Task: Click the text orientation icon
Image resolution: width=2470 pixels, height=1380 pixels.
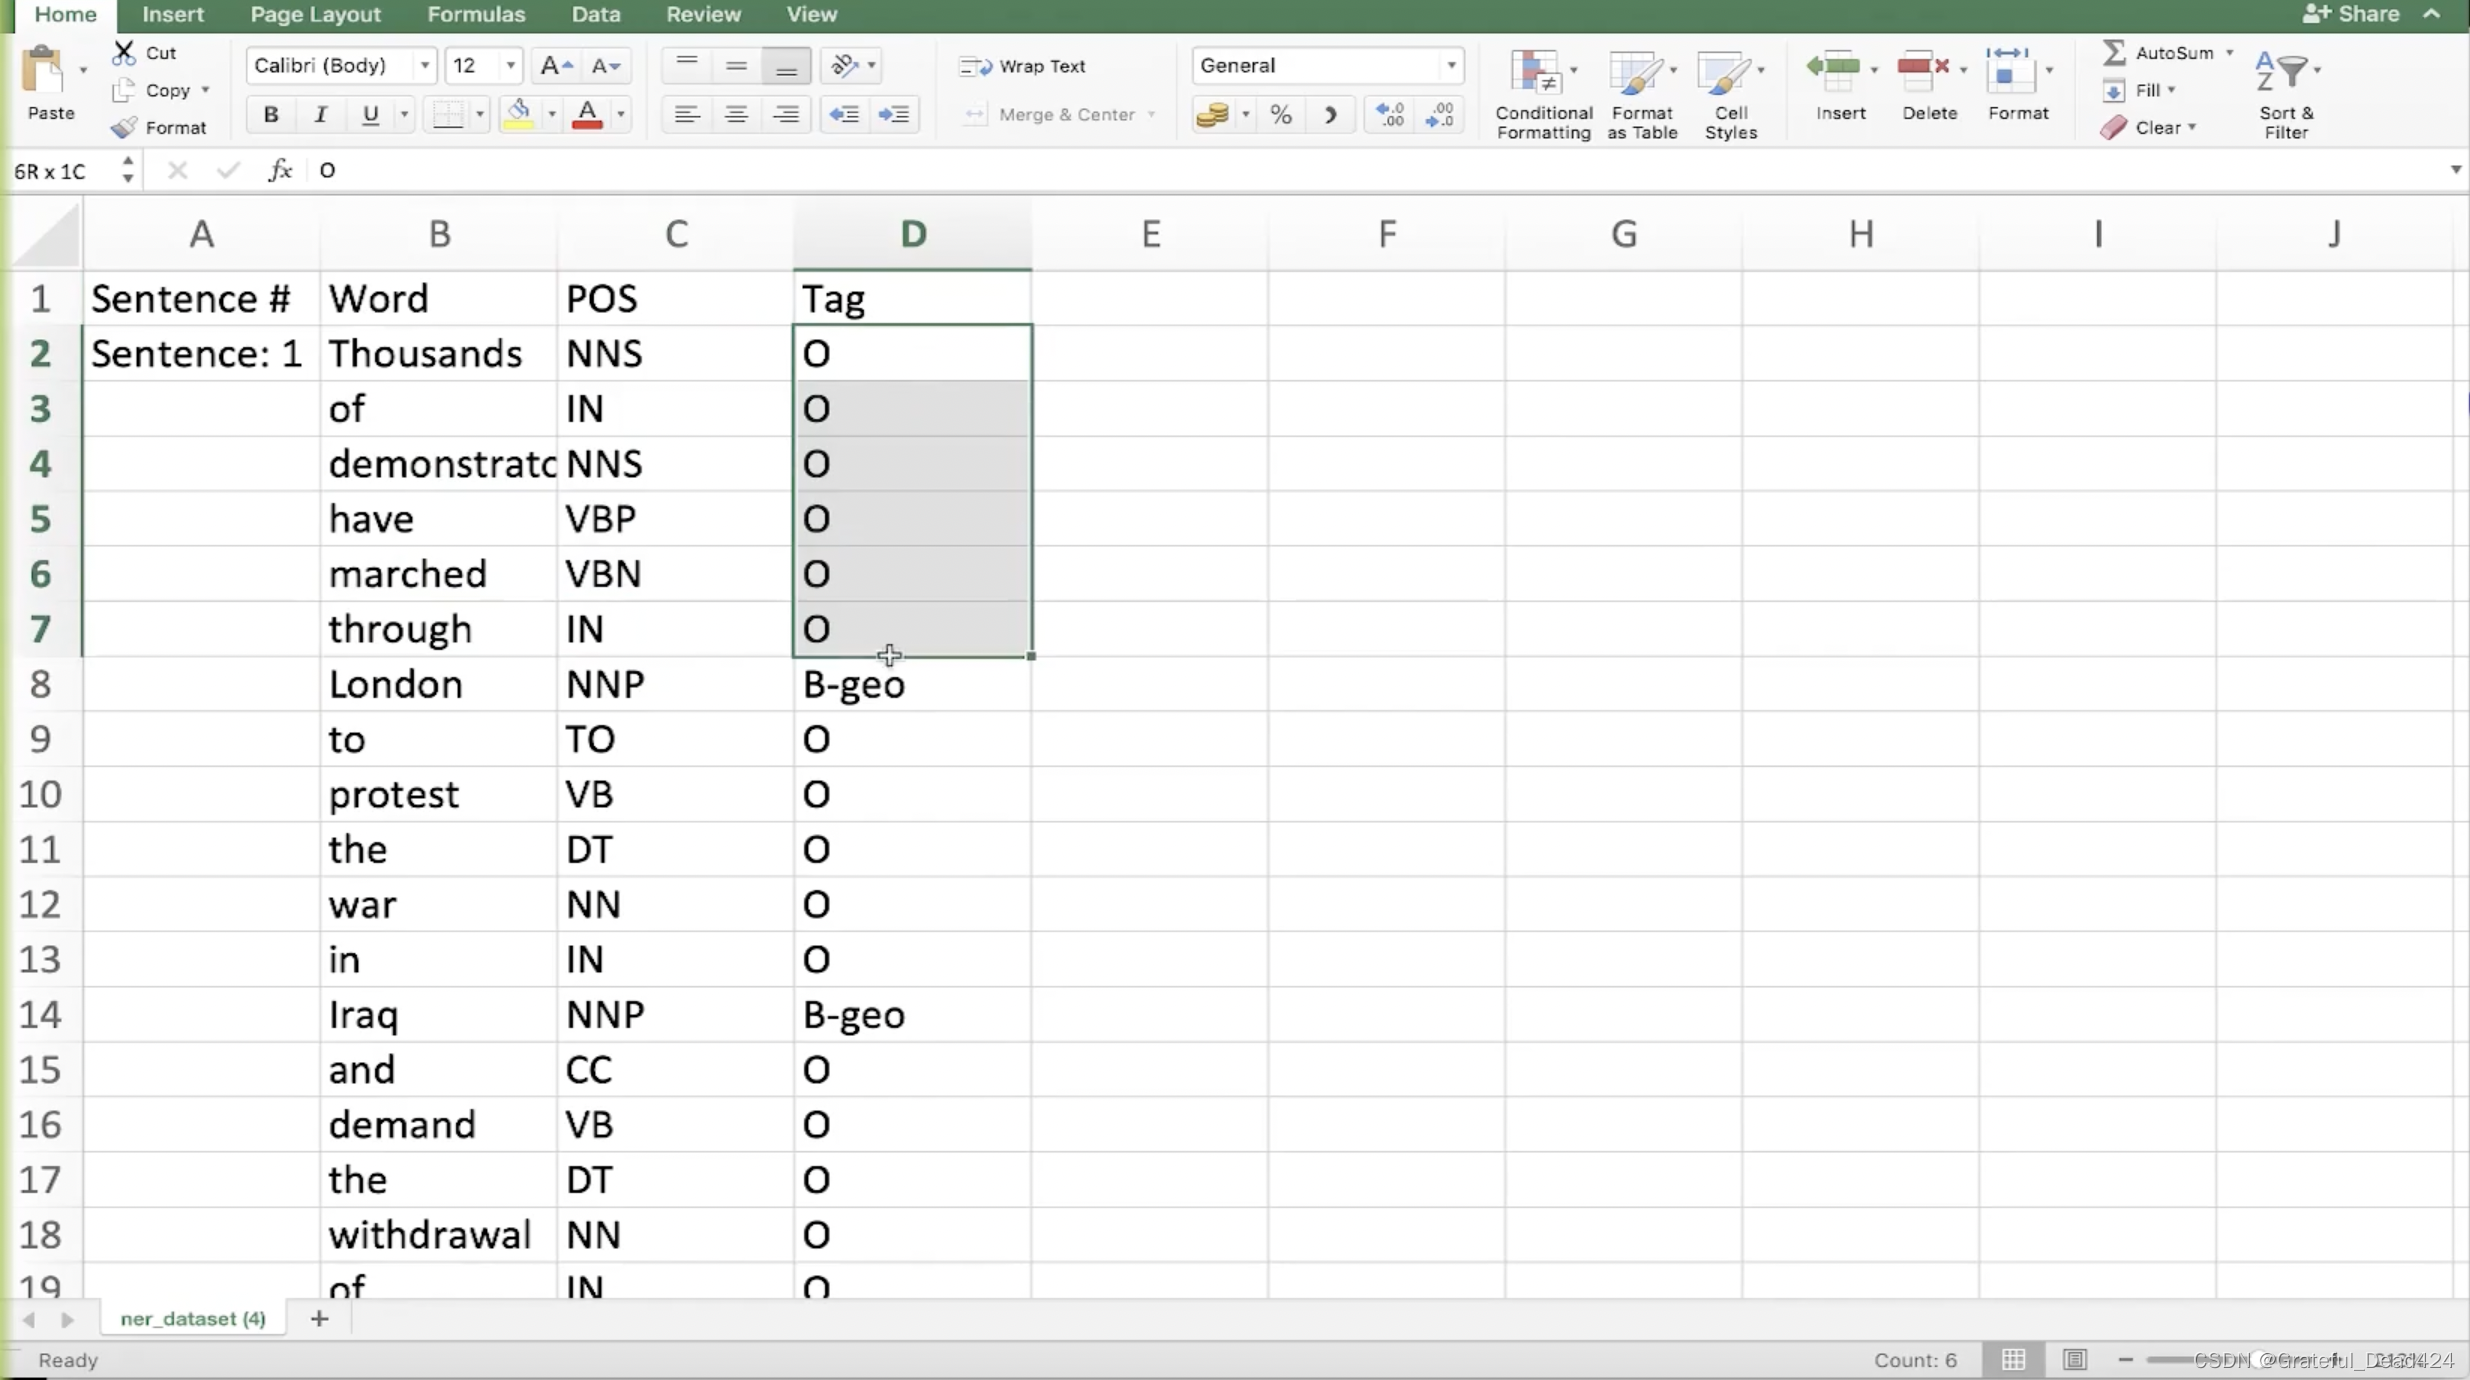Action: click(845, 66)
